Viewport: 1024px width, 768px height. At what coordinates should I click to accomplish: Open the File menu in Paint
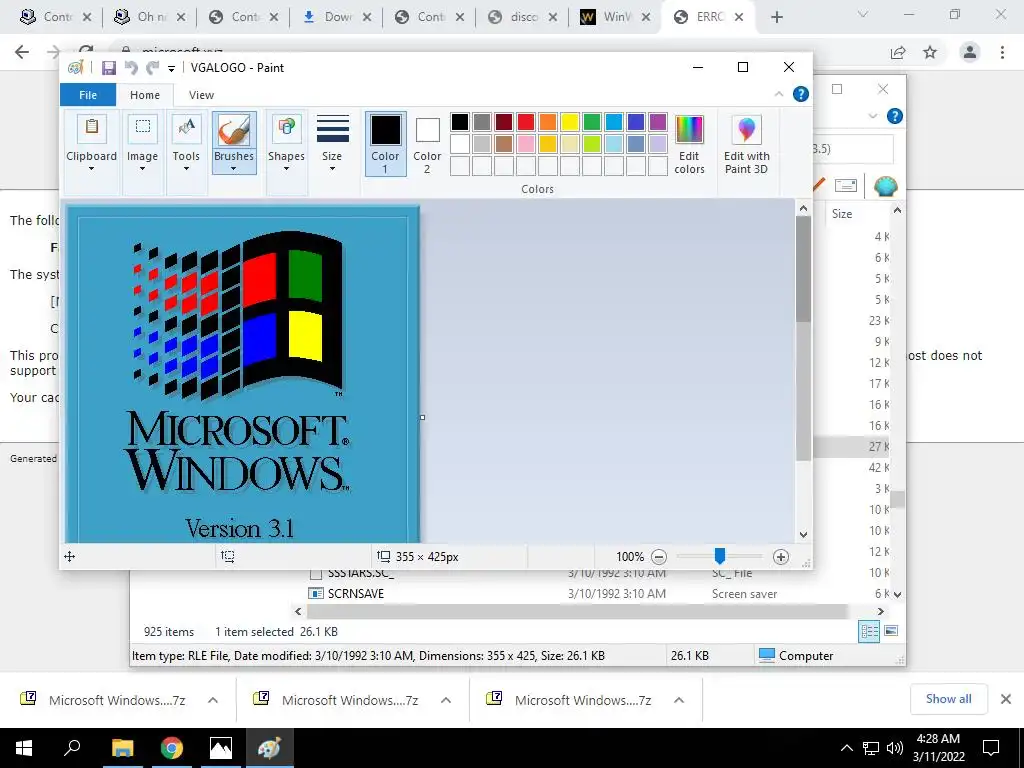(88, 95)
